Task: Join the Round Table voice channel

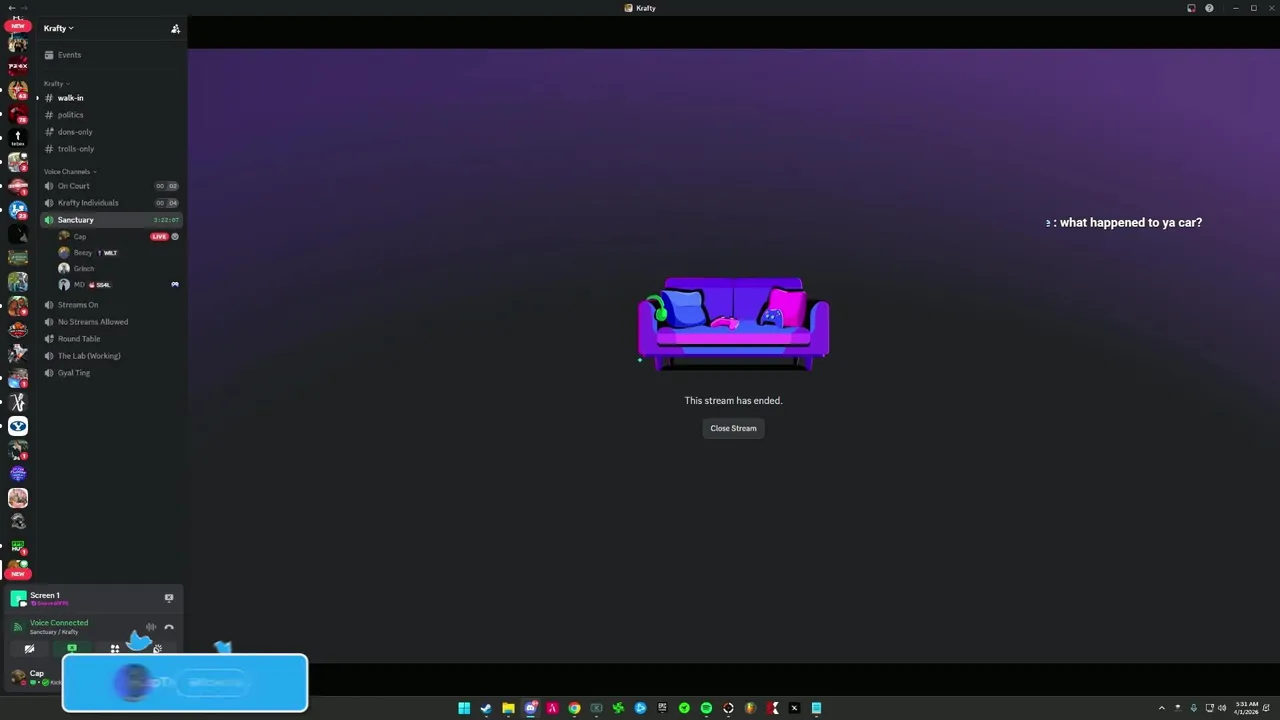Action: pos(111,339)
